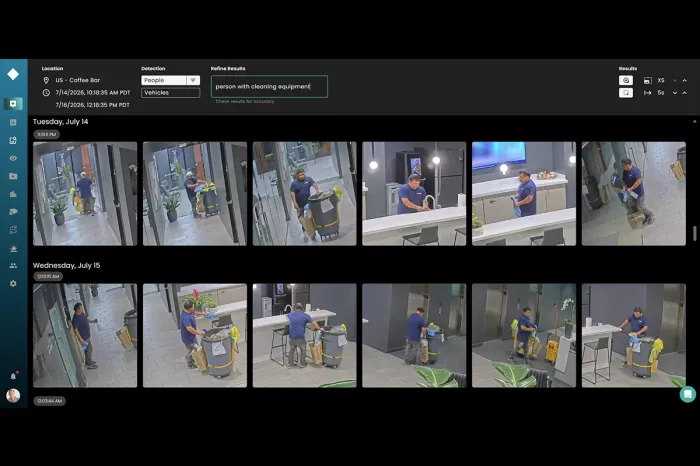Open the siren alarm icon in sidebar
Screen dimensions: 700x466
pos(13,248)
